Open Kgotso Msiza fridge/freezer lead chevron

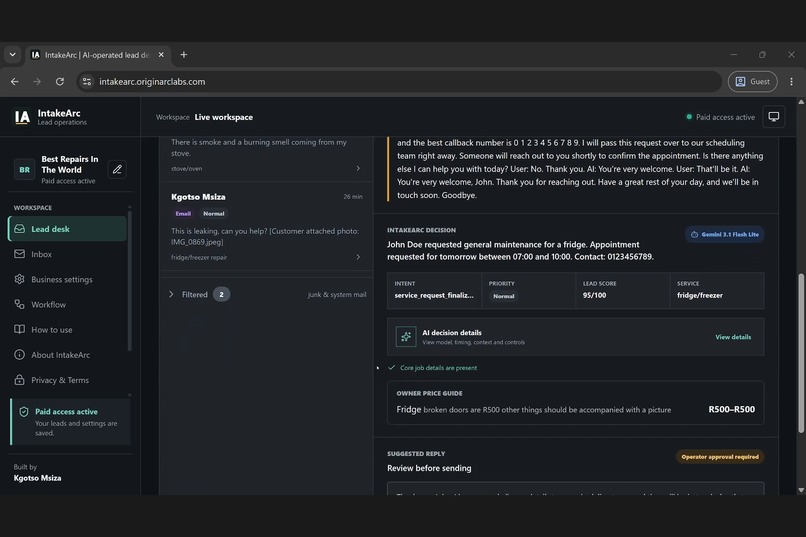coord(358,257)
